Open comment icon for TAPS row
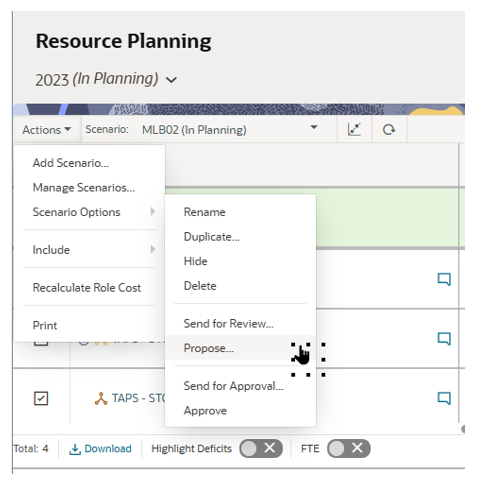This screenshot has height=499, width=500. point(444,398)
